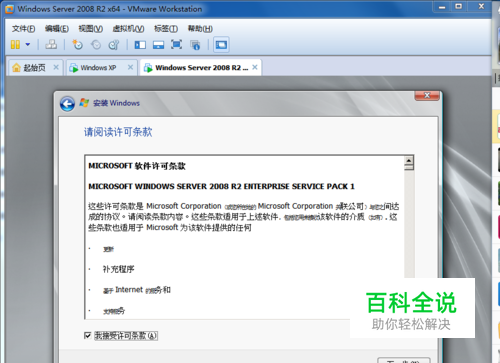Revert to snapshot toolbar icon
500x363 pixels.
click(96, 44)
